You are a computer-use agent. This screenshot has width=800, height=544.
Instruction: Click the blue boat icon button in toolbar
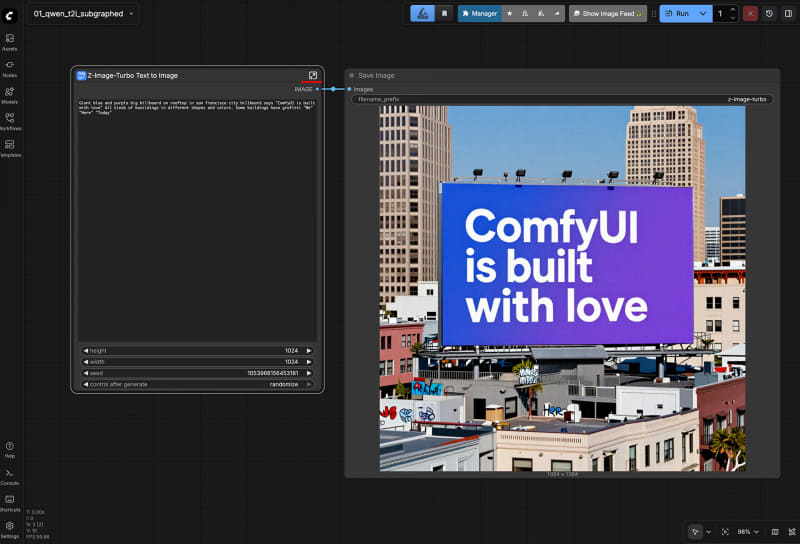(x=422, y=14)
